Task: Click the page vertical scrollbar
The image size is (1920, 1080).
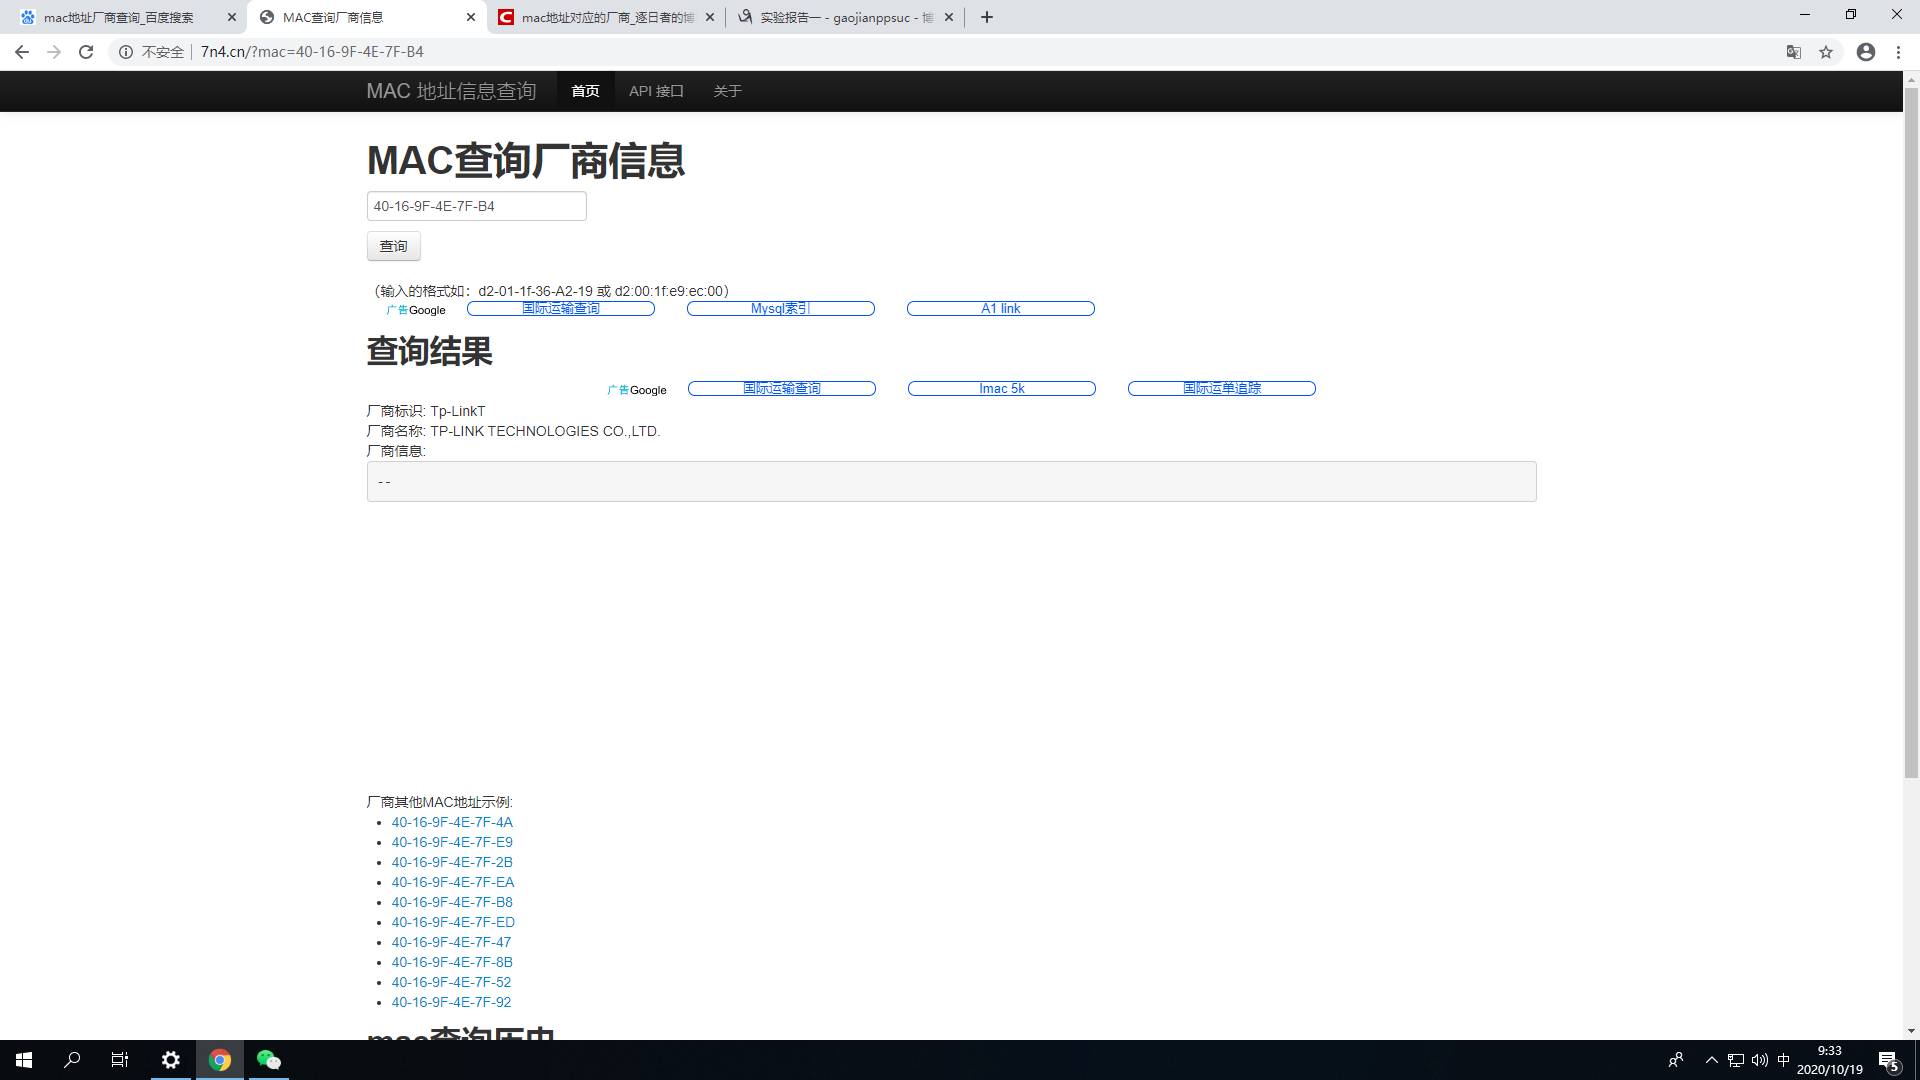Action: click(x=1911, y=430)
